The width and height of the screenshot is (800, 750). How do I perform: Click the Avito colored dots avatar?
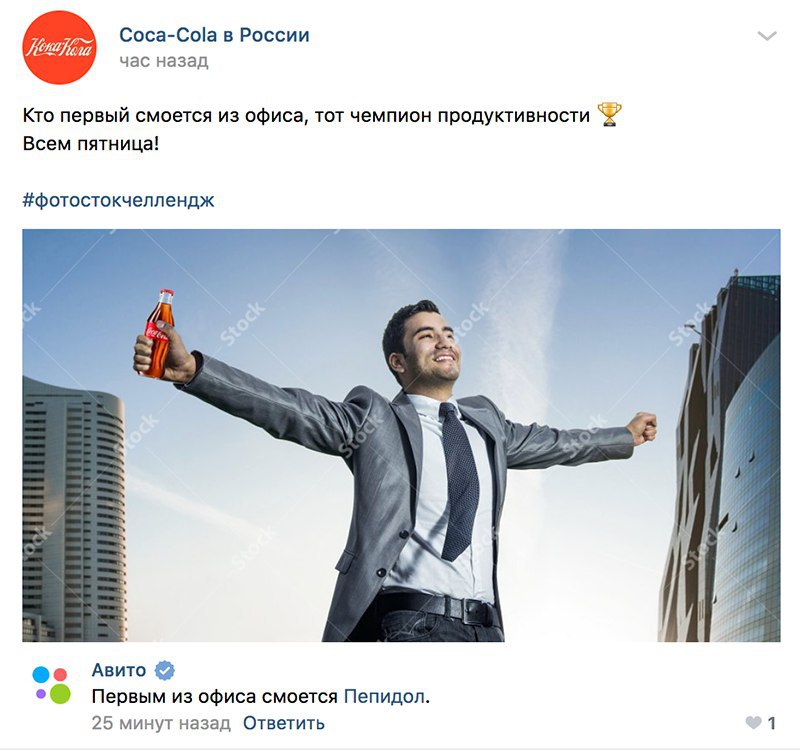pos(52,685)
